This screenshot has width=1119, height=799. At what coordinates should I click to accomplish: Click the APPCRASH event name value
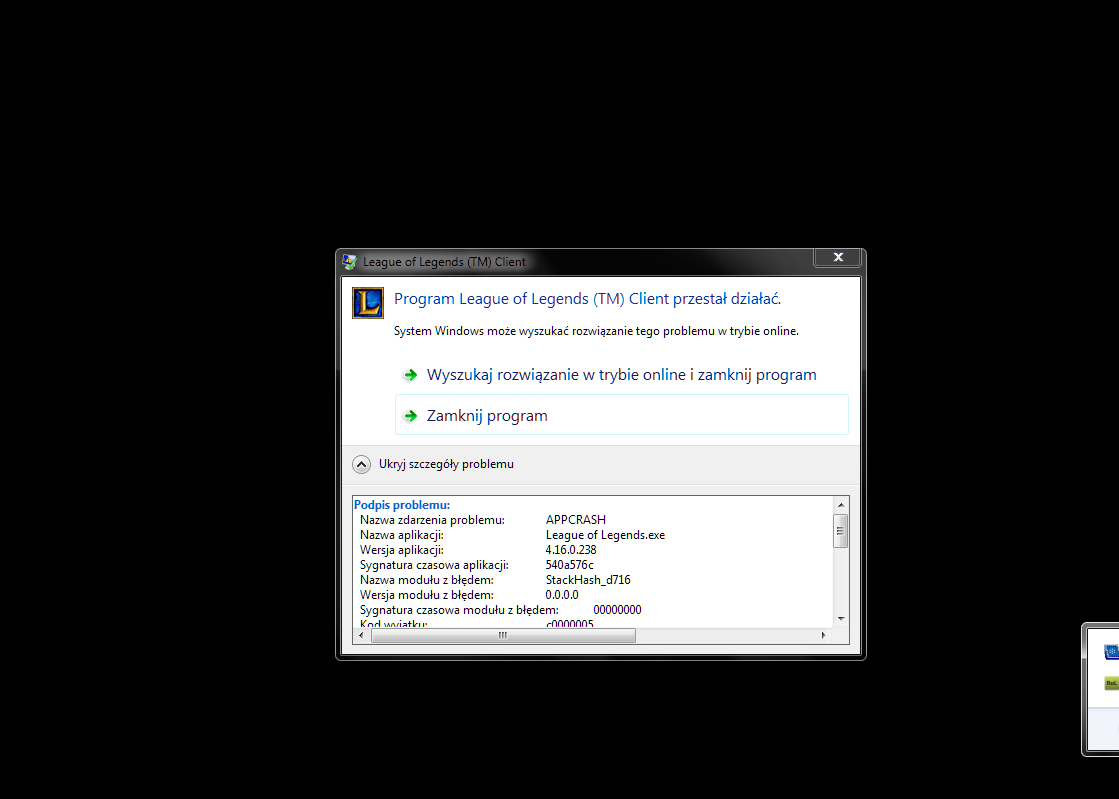pos(575,520)
